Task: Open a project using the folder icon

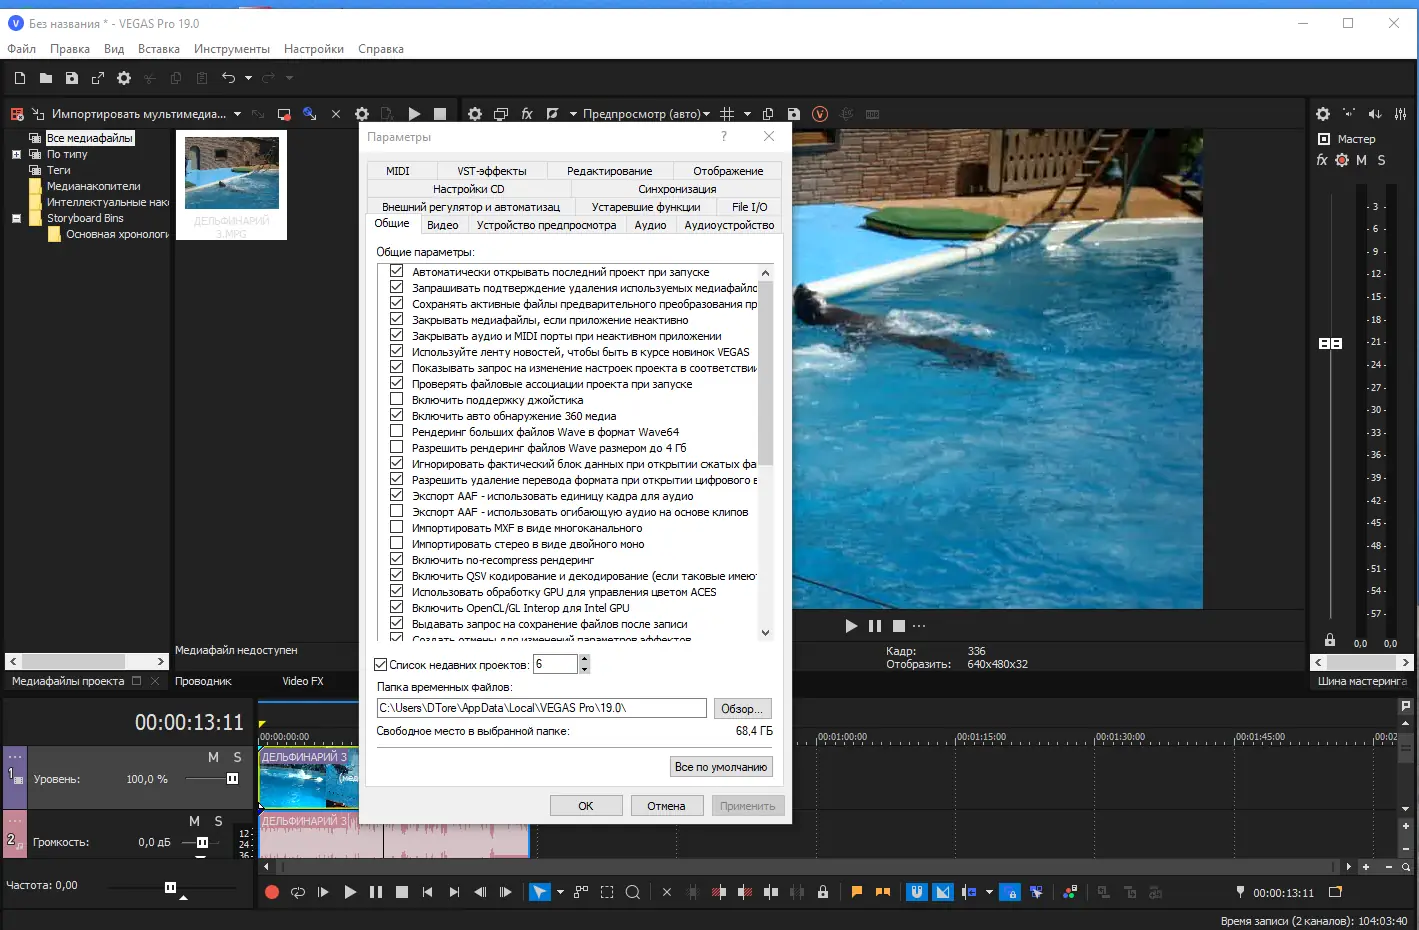Action: [x=45, y=78]
